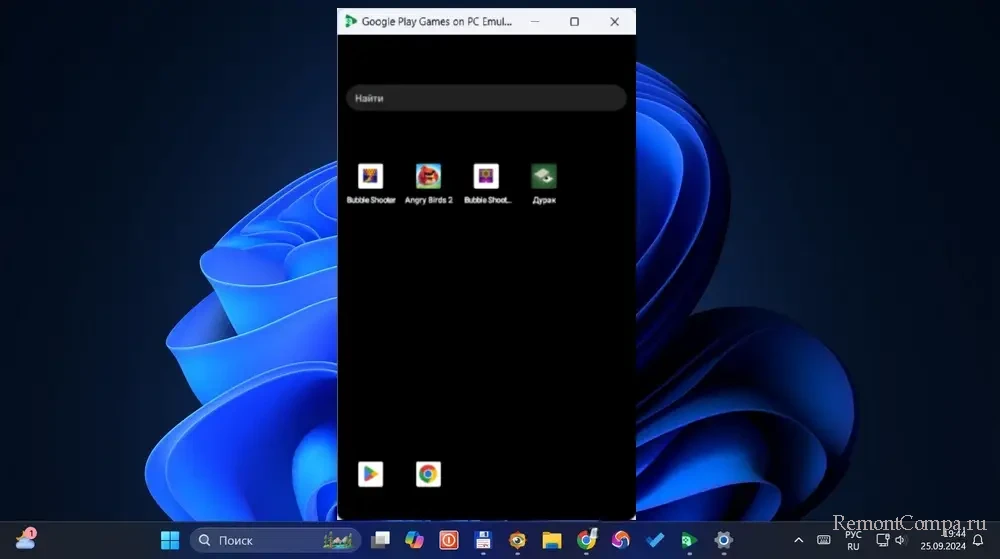Open Google Play Store in the emulator dock
Screen dimensions: 1000x559
[371, 474]
